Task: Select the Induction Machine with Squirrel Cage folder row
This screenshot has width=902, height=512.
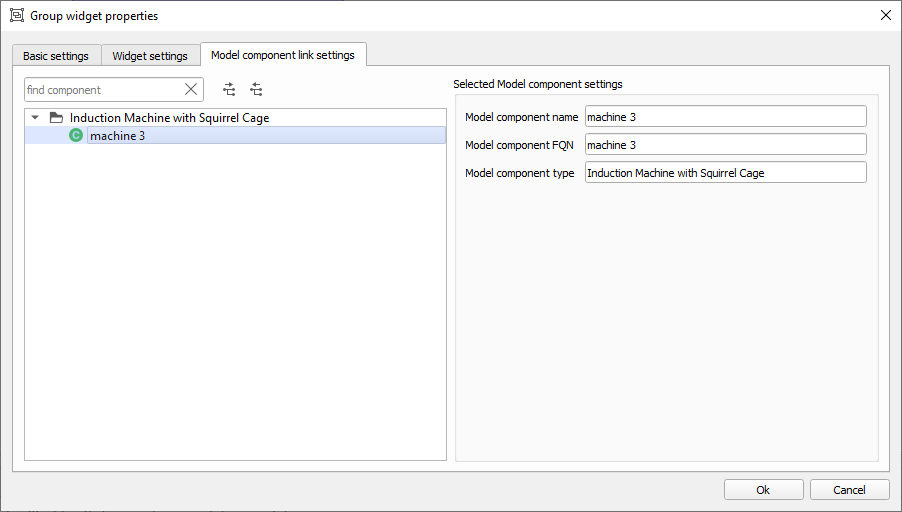Action: (x=169, y=118)
